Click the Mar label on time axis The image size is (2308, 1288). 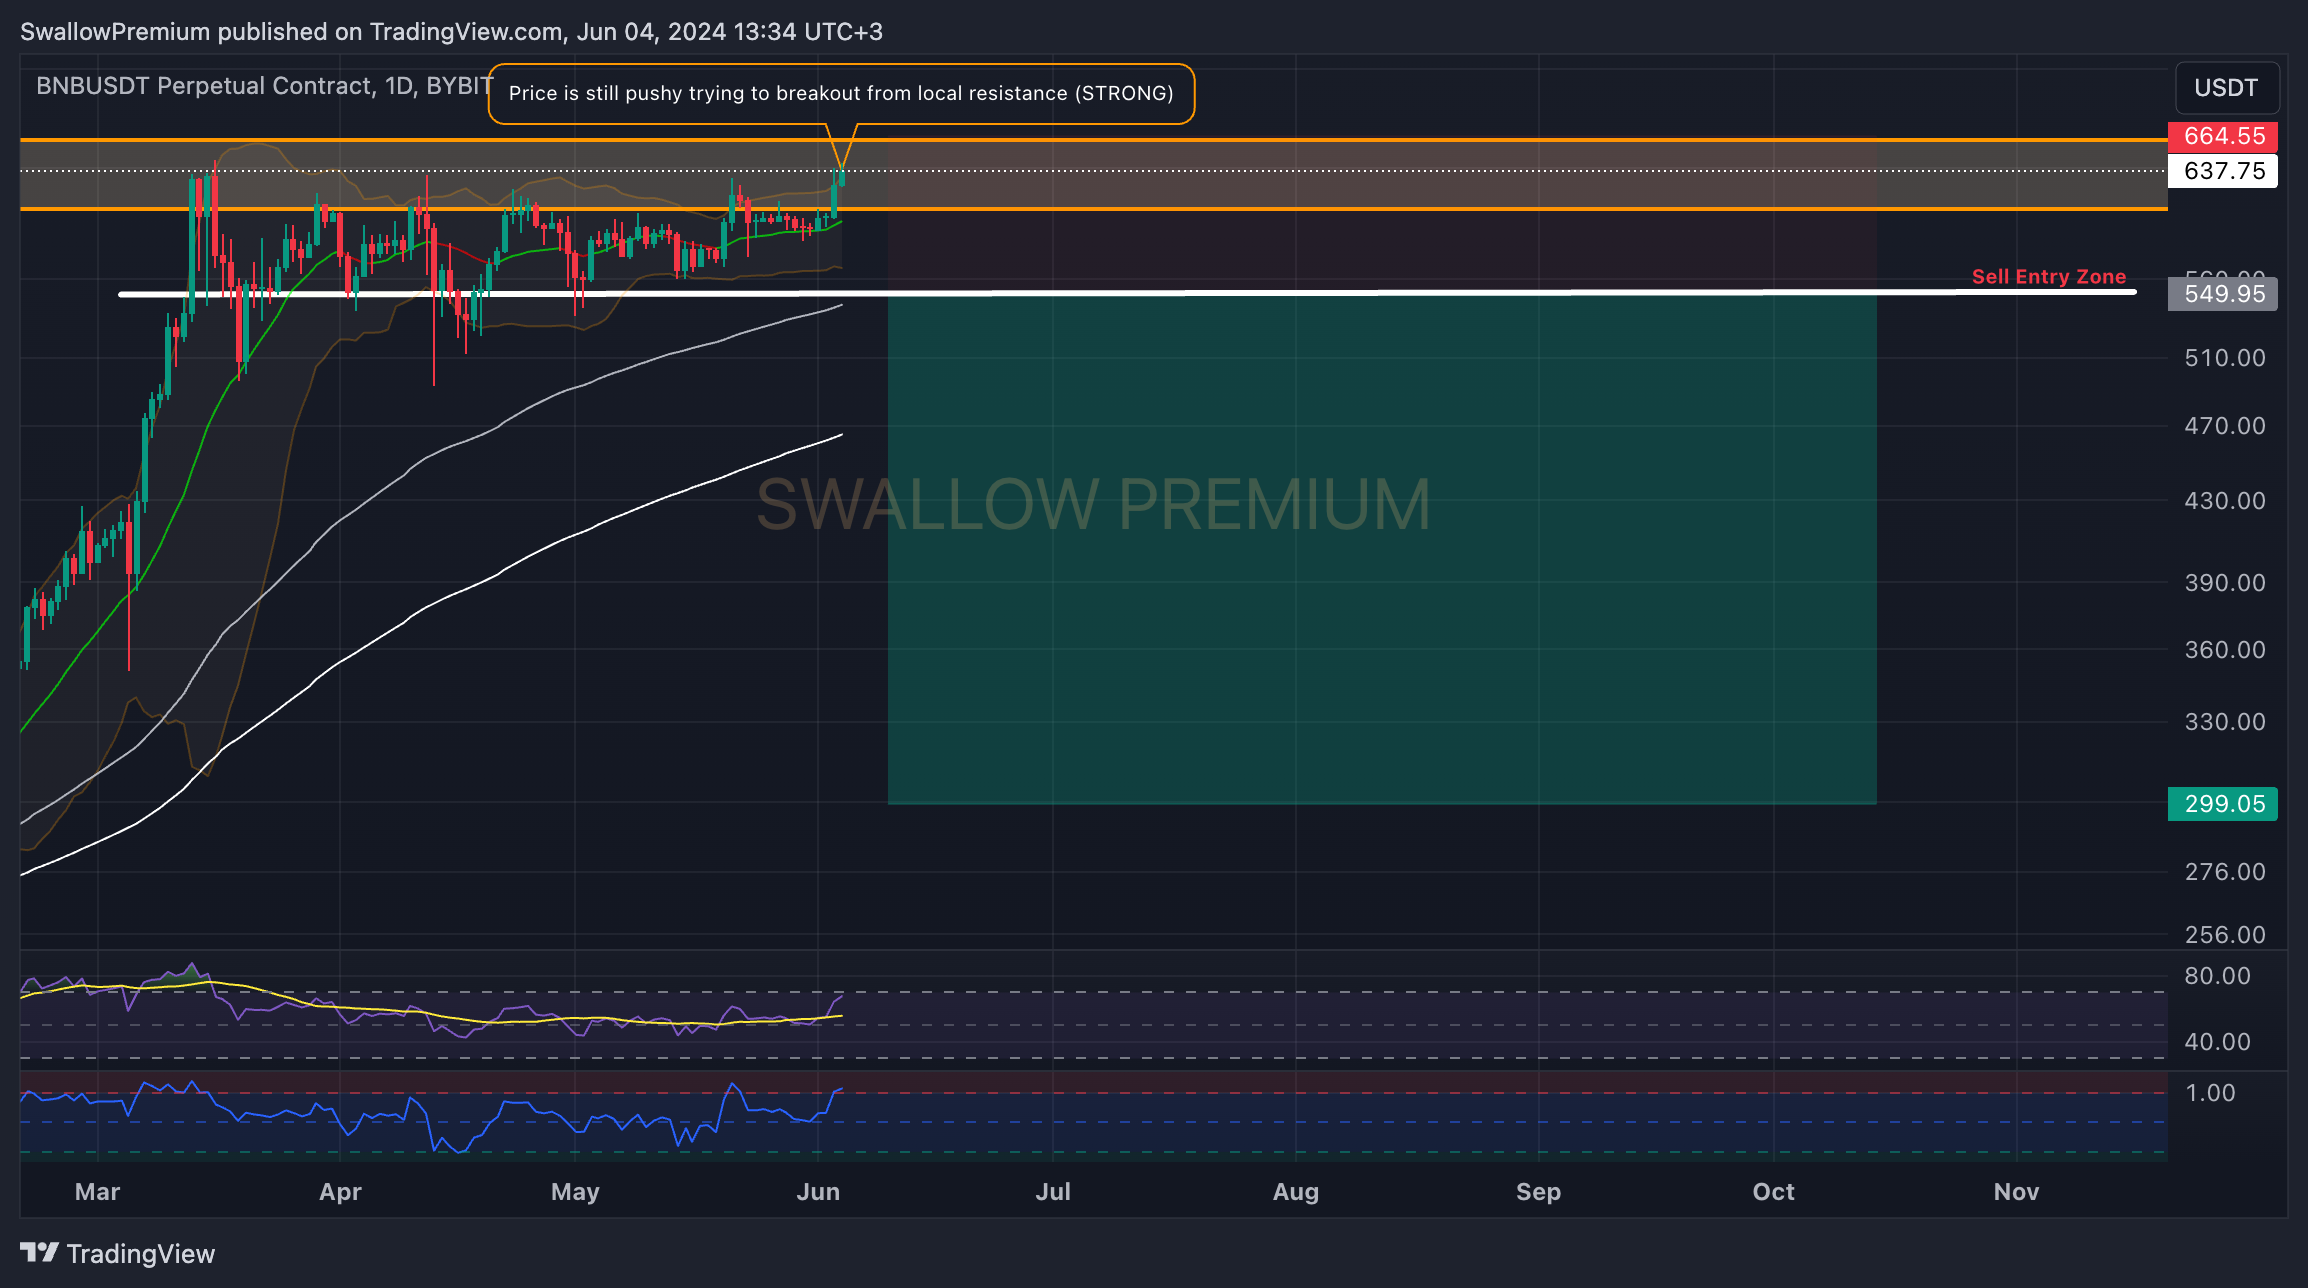98,1192
